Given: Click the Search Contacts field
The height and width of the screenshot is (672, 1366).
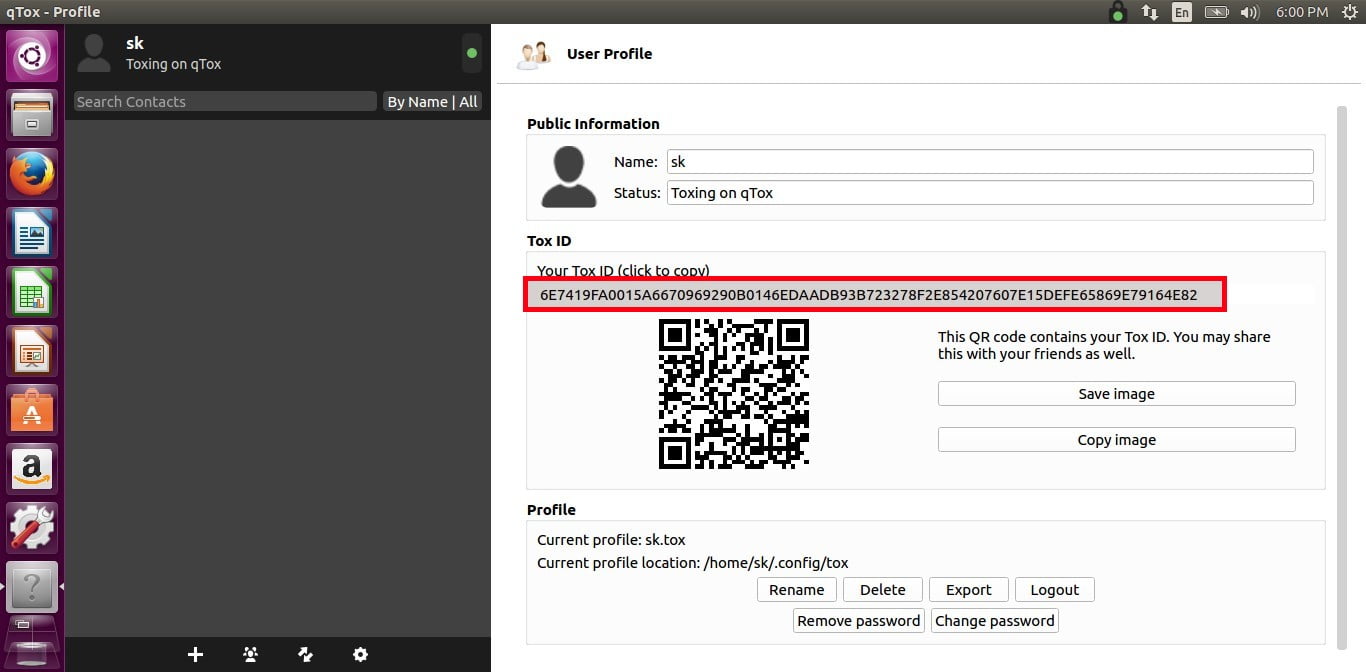Looking at the screenshot, I should pyautogui.click(x=225, y=102).
